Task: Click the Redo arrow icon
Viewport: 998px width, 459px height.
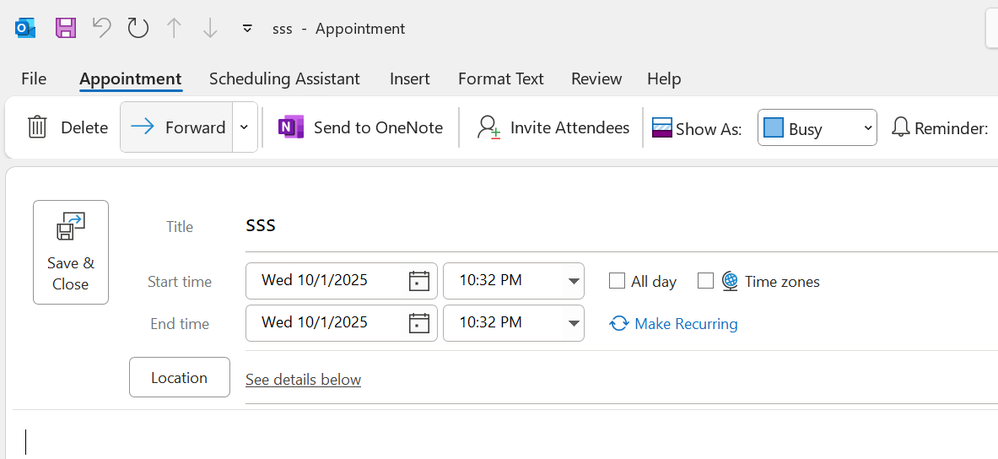Action: [138, 28]
